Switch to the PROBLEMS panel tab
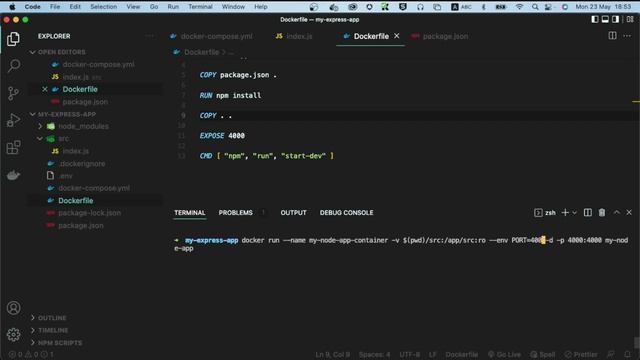 click(x=236, y=213)
